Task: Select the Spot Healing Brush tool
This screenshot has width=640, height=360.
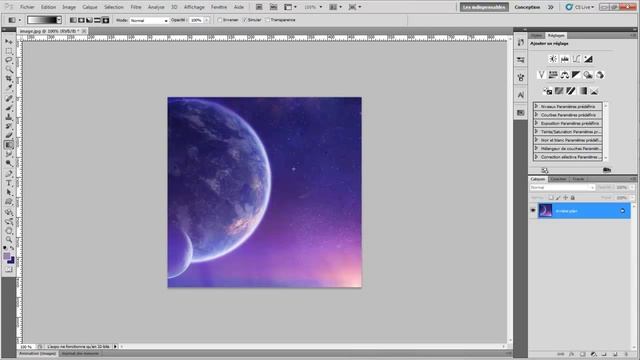Action: (9, 98)
